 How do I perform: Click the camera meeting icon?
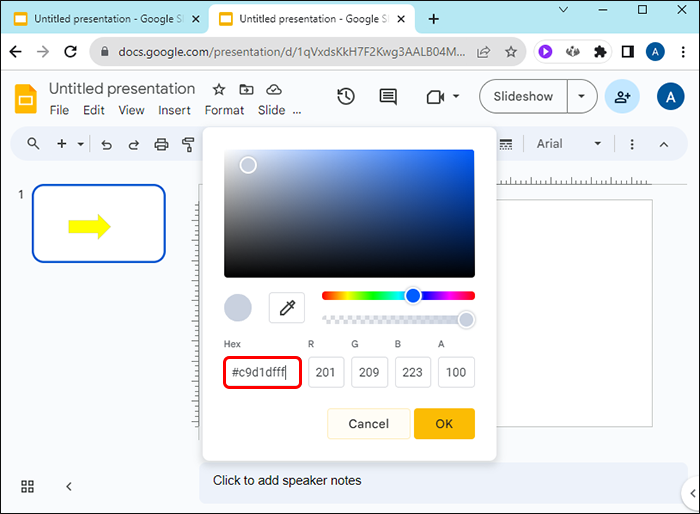[x=435, y=97]
